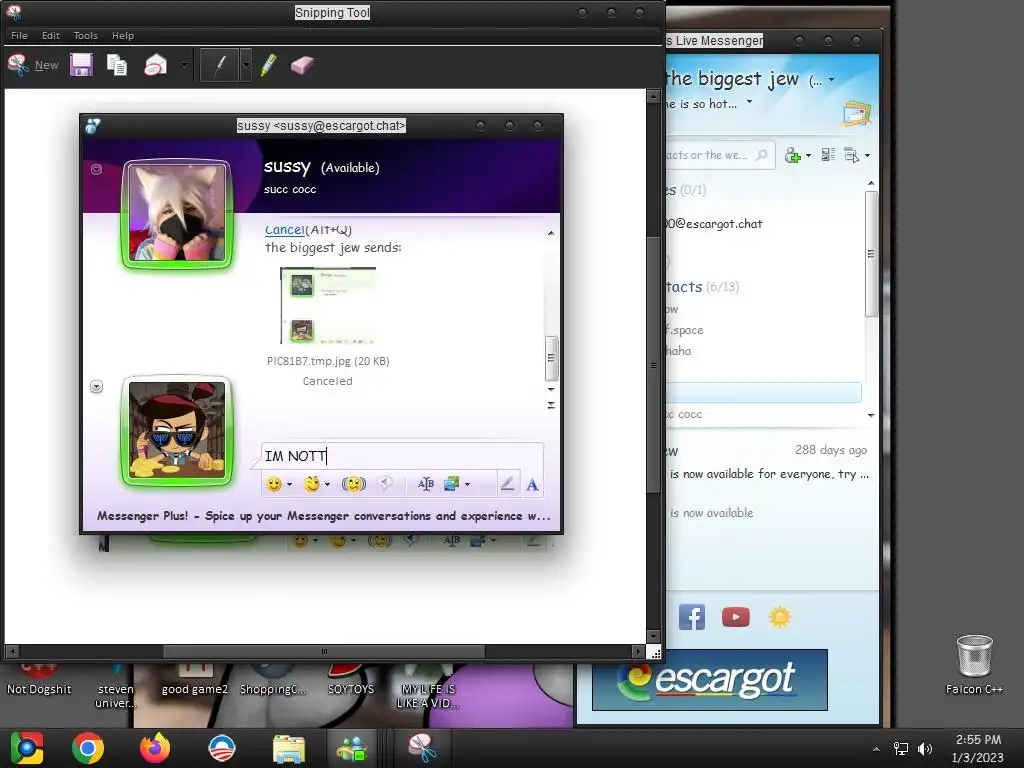Viewport: 1024px width, 768px height.
Task: Open the winks picker icon
Action: (312, 484)
